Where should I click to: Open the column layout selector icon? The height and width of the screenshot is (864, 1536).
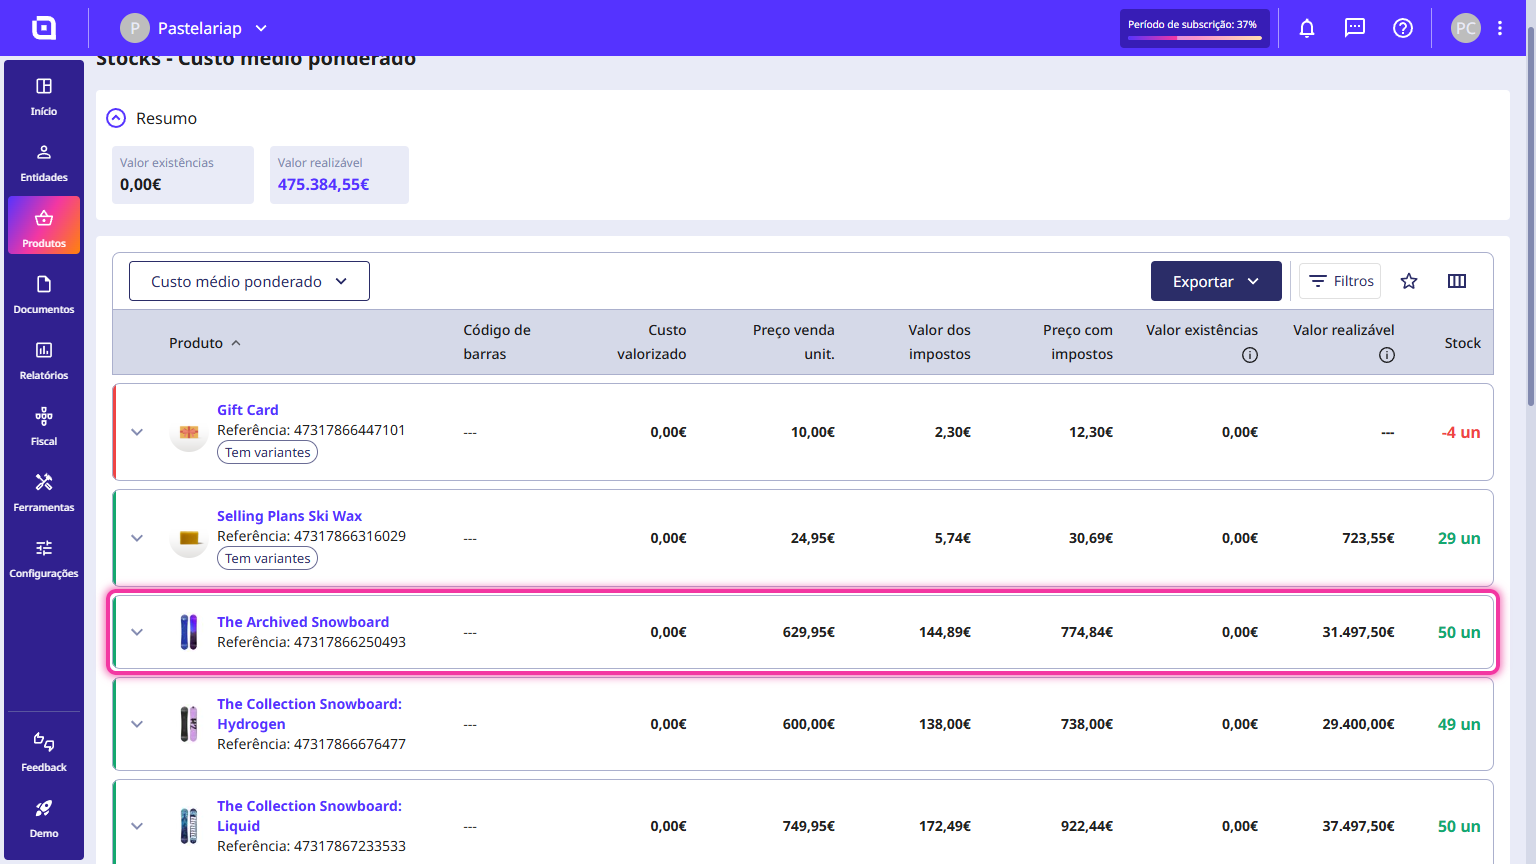[1457, 281]
